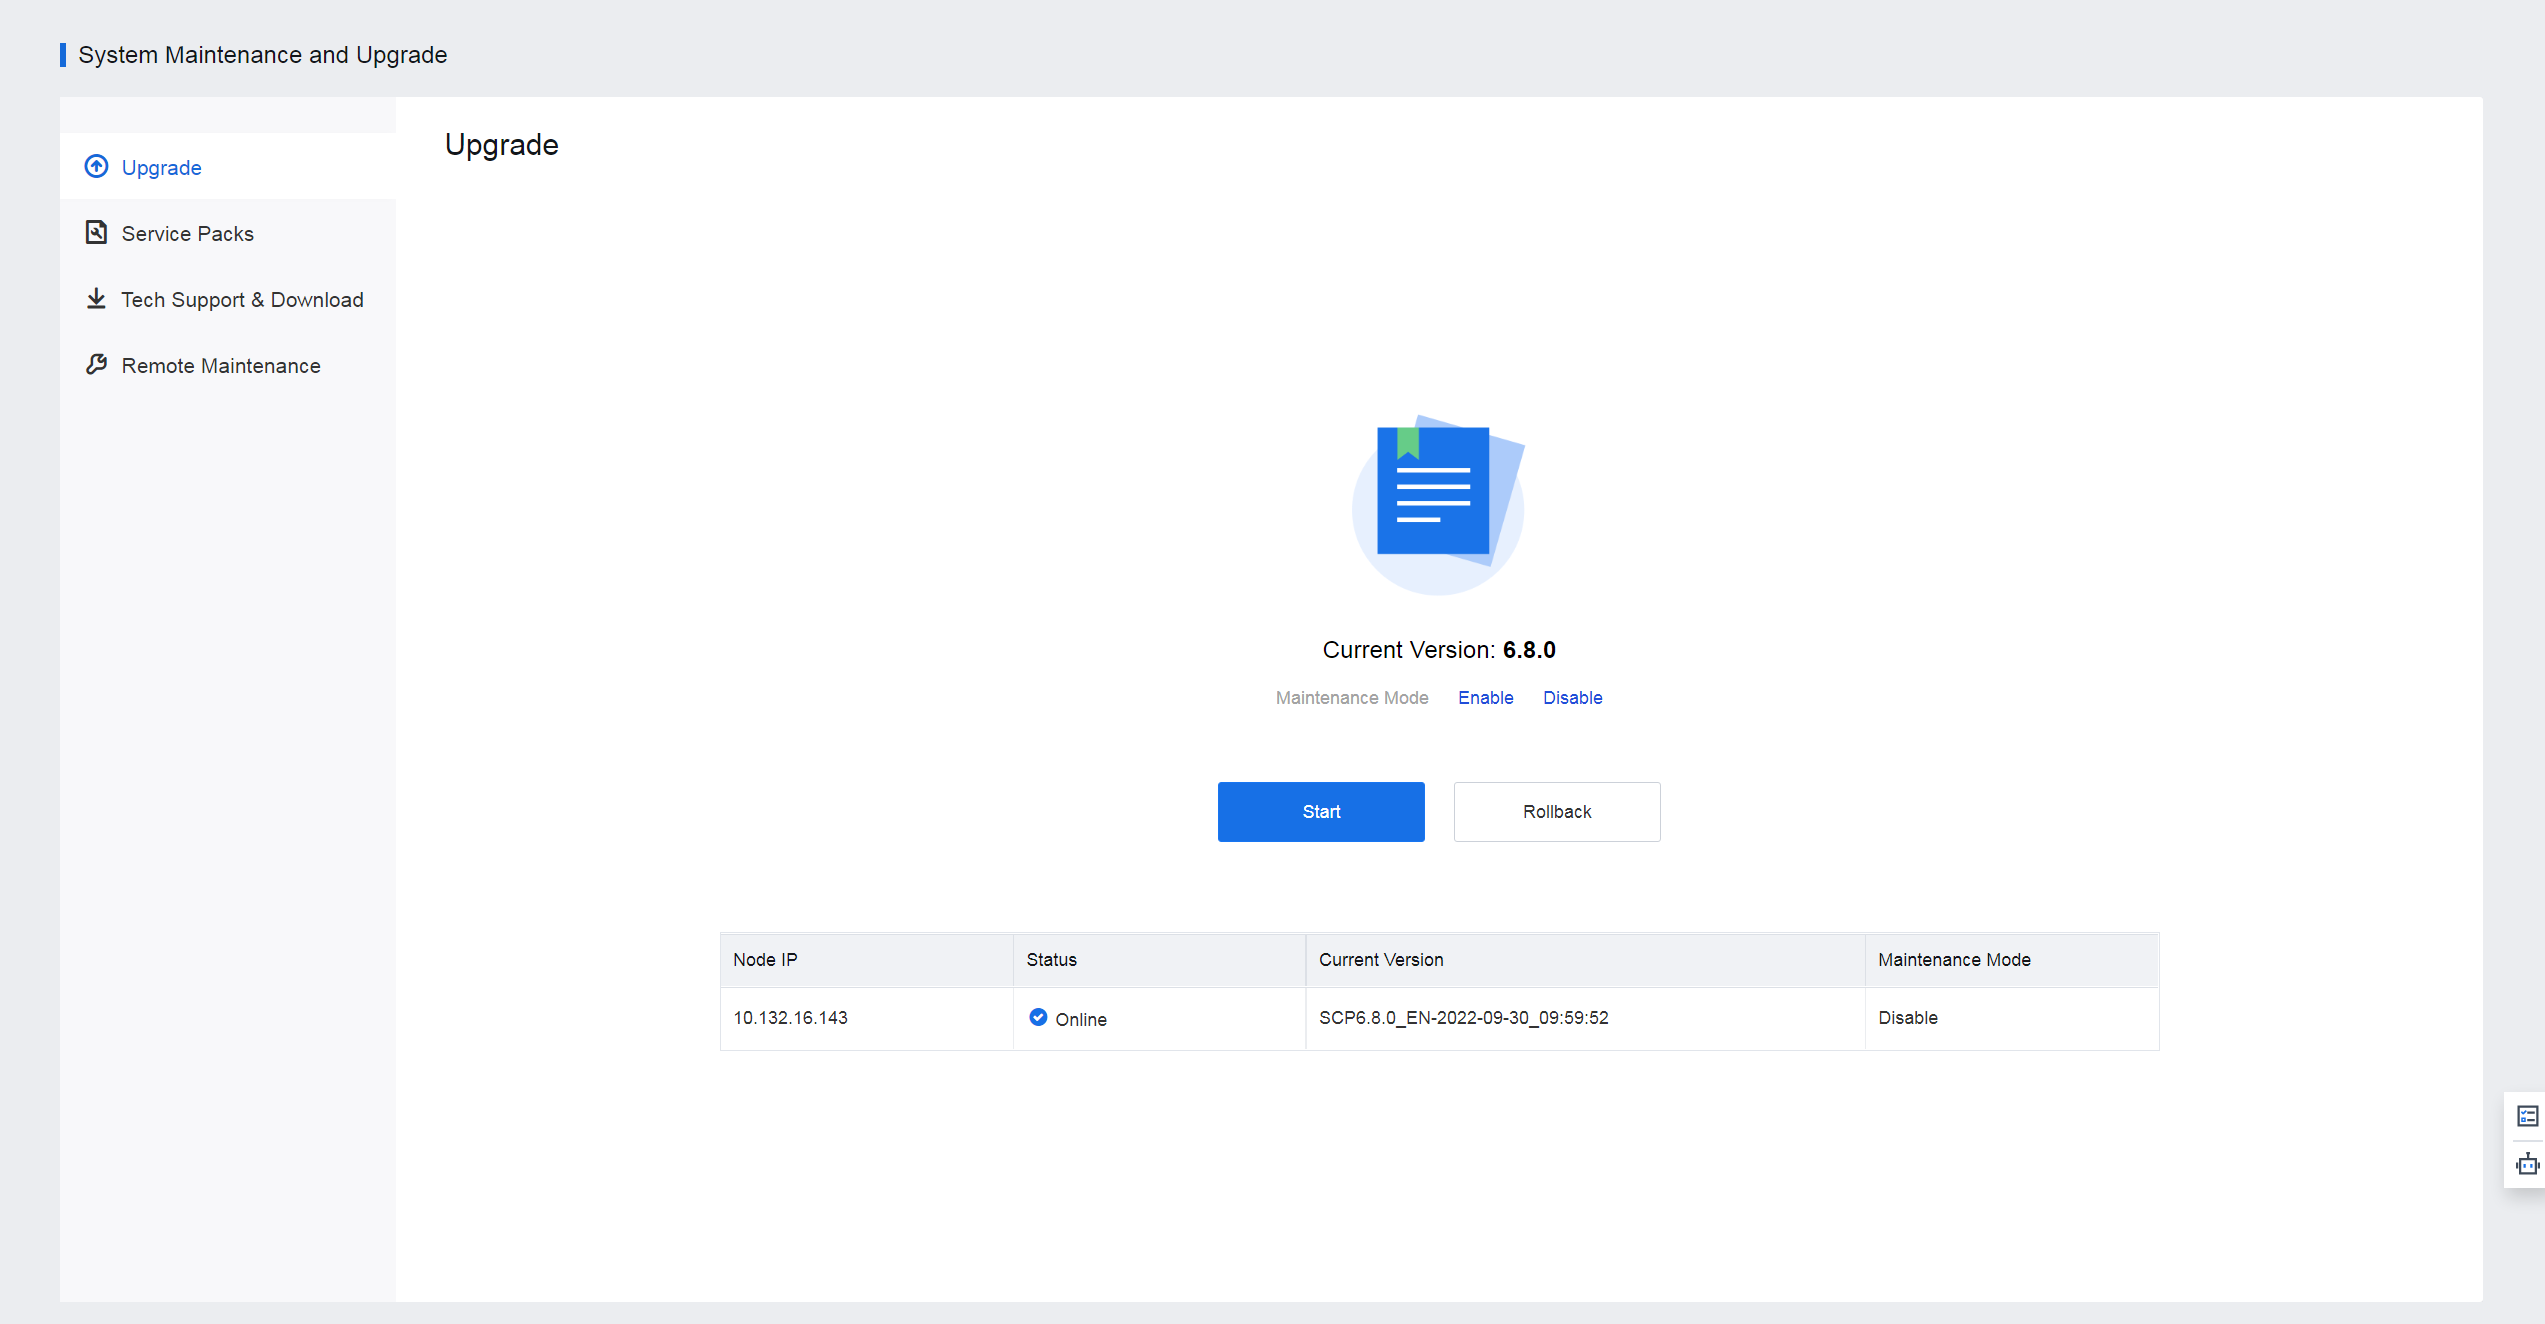The image size is (2545, 1324).
Task: Disable Maintenance Mode via link
Action: pos(1572,698)
